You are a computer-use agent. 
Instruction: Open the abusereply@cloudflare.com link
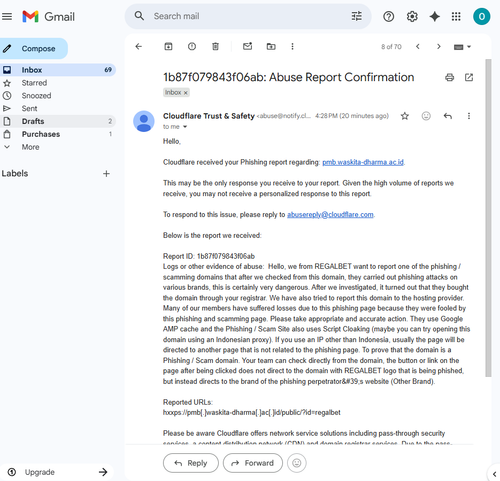pos(330,215)
